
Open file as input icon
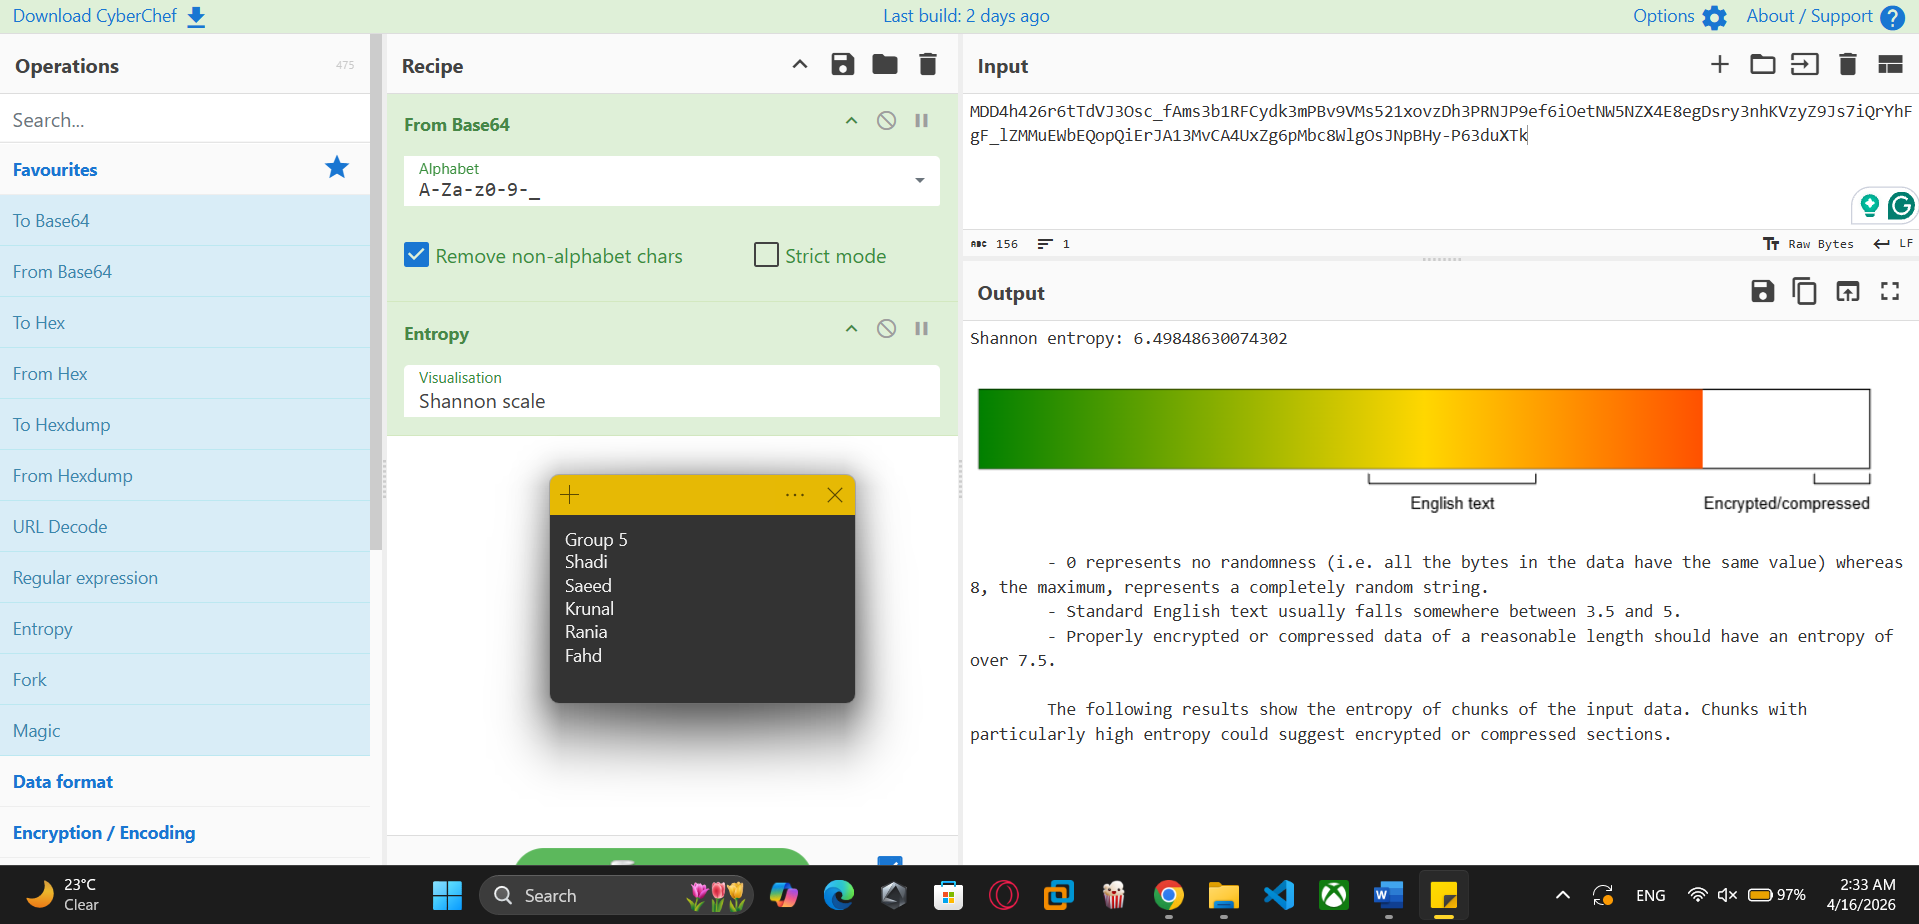point(1805,65)
